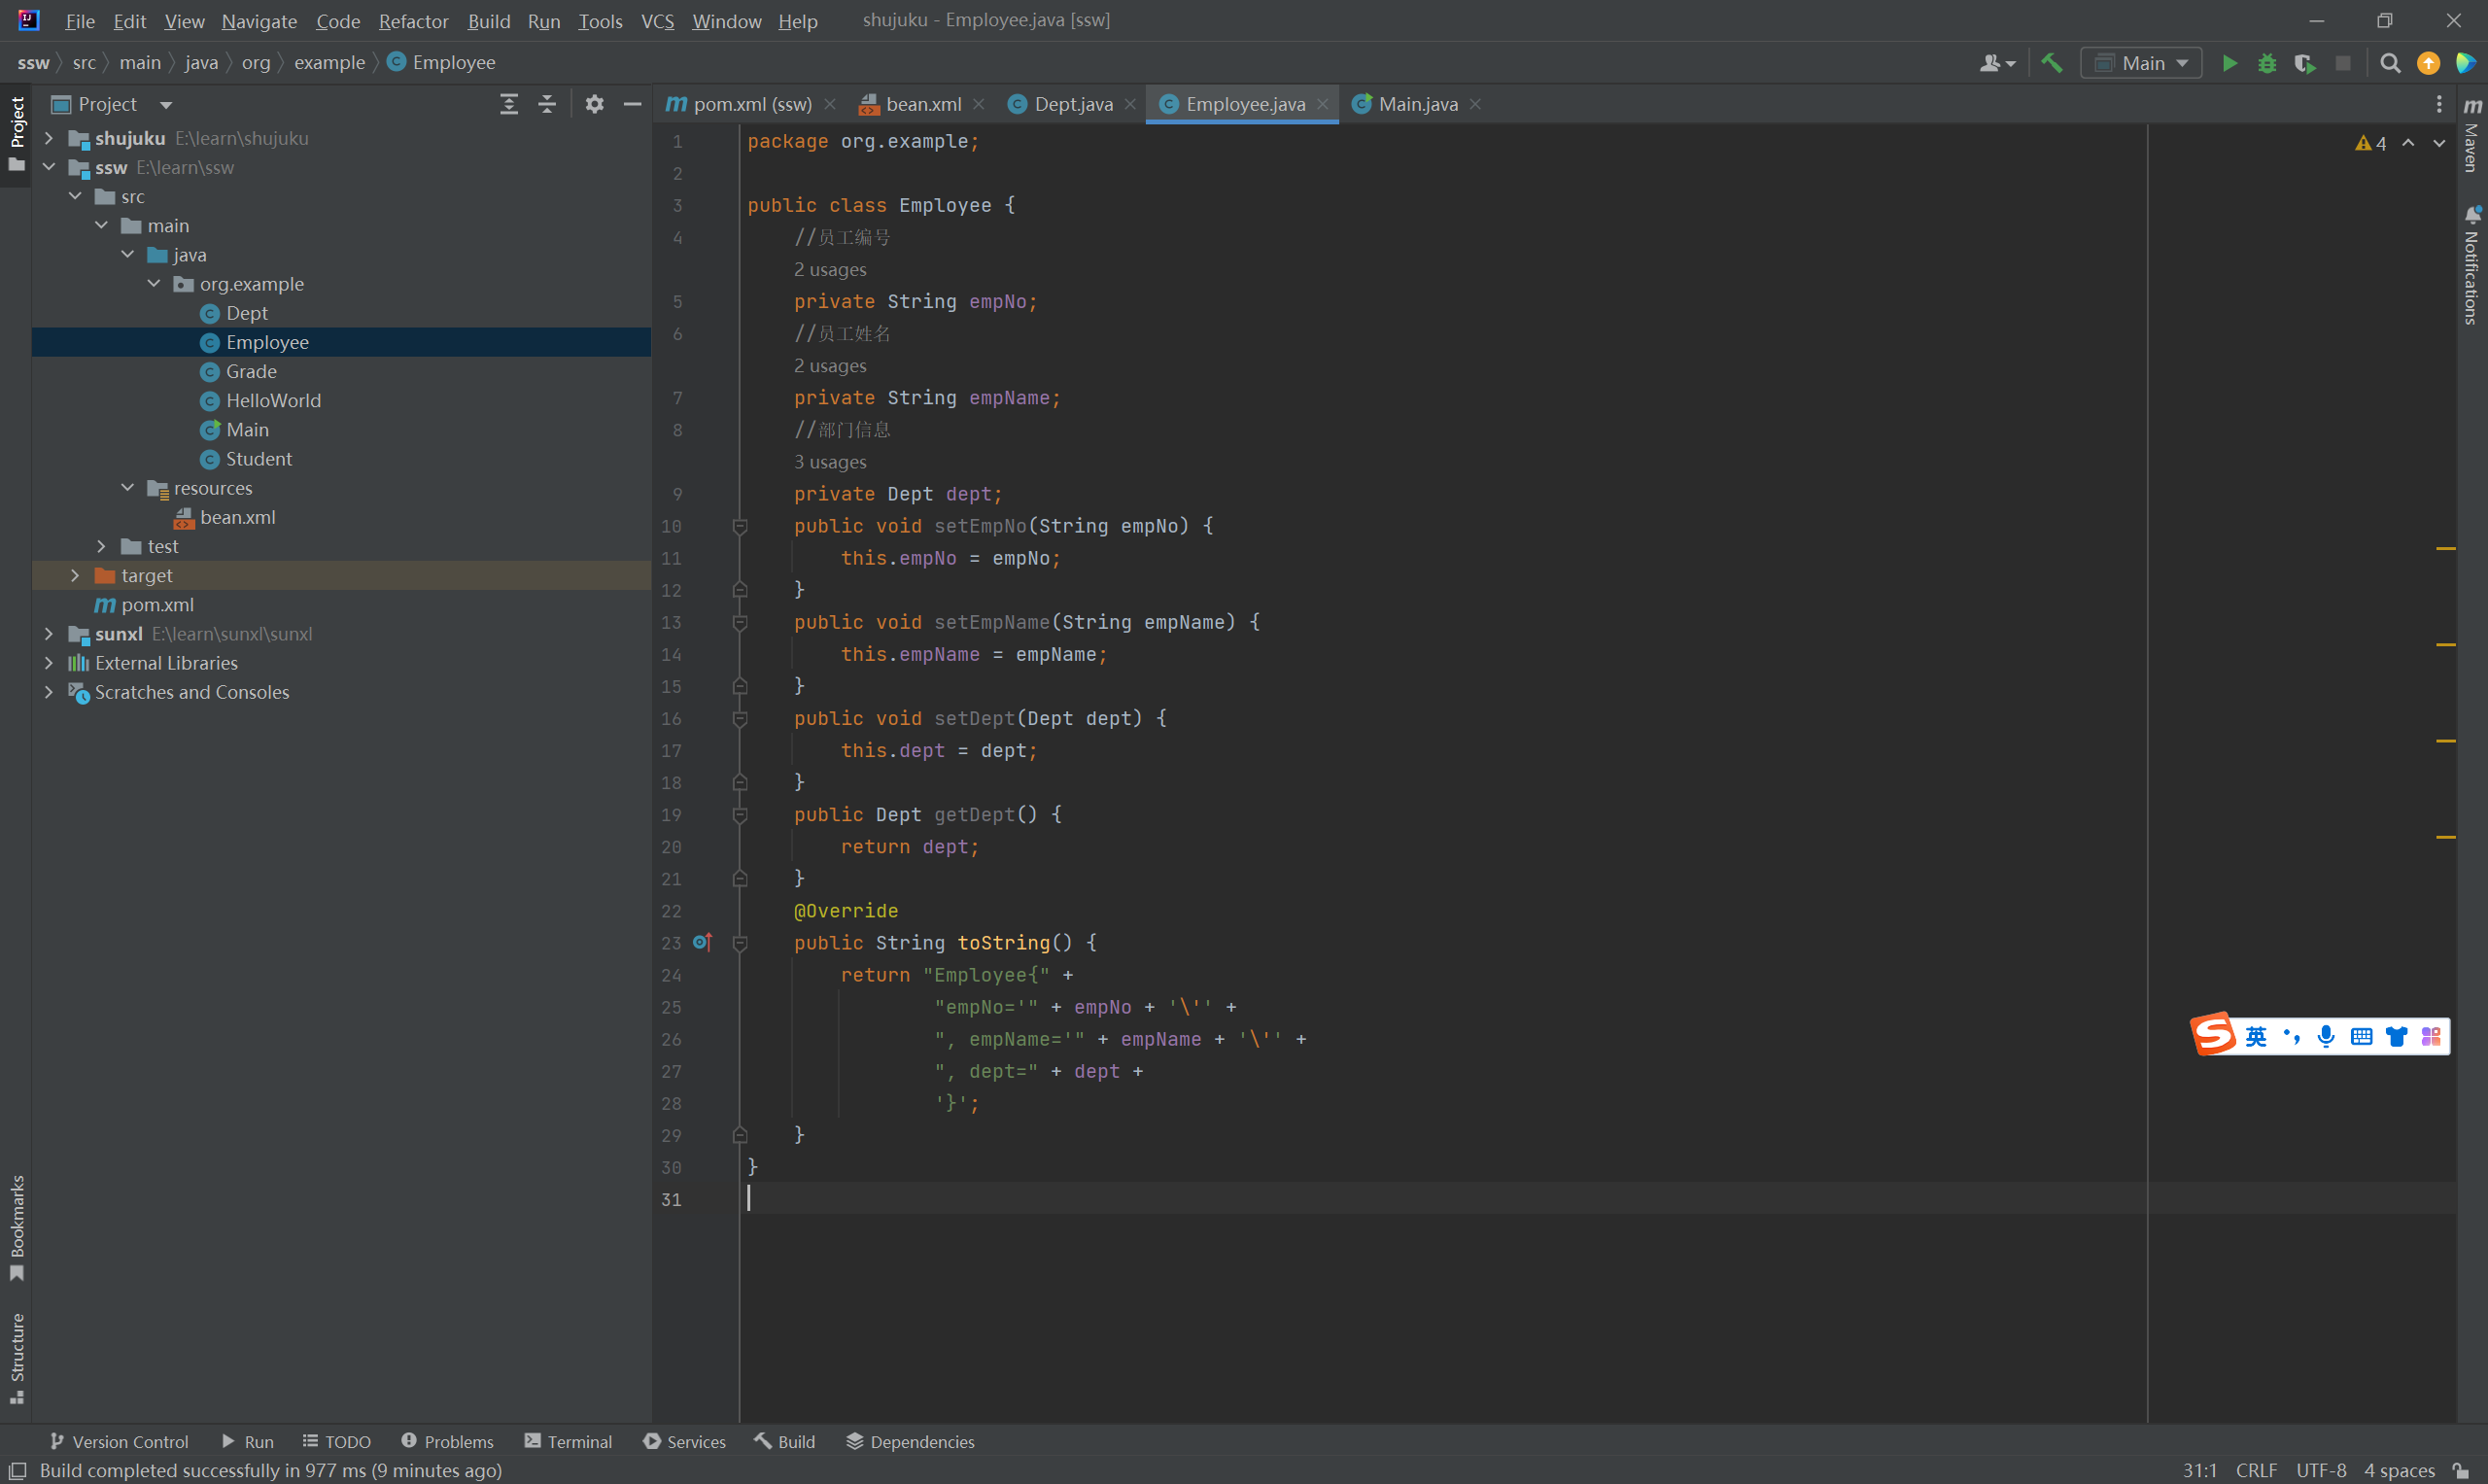Viewport: 2488px width, 1484px height.
Task: Click the Build project hammer icon
Action: 2051,63
